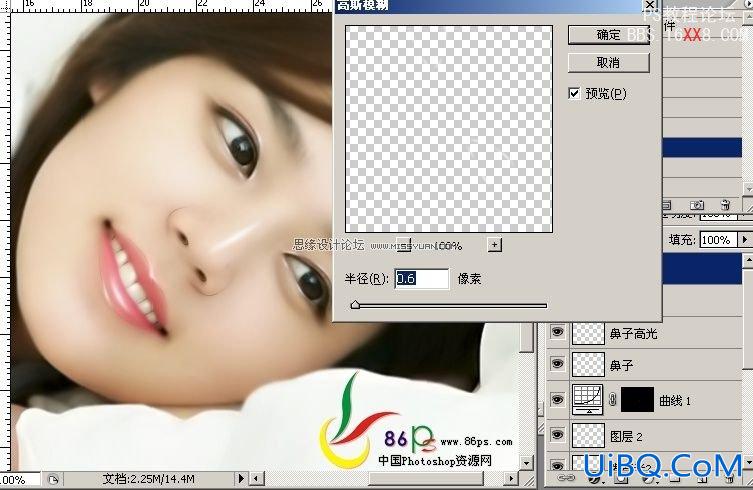Click the new snapshot camera icon
The height and width of the screenshot is (490, 753).
(x=697, y=205)
